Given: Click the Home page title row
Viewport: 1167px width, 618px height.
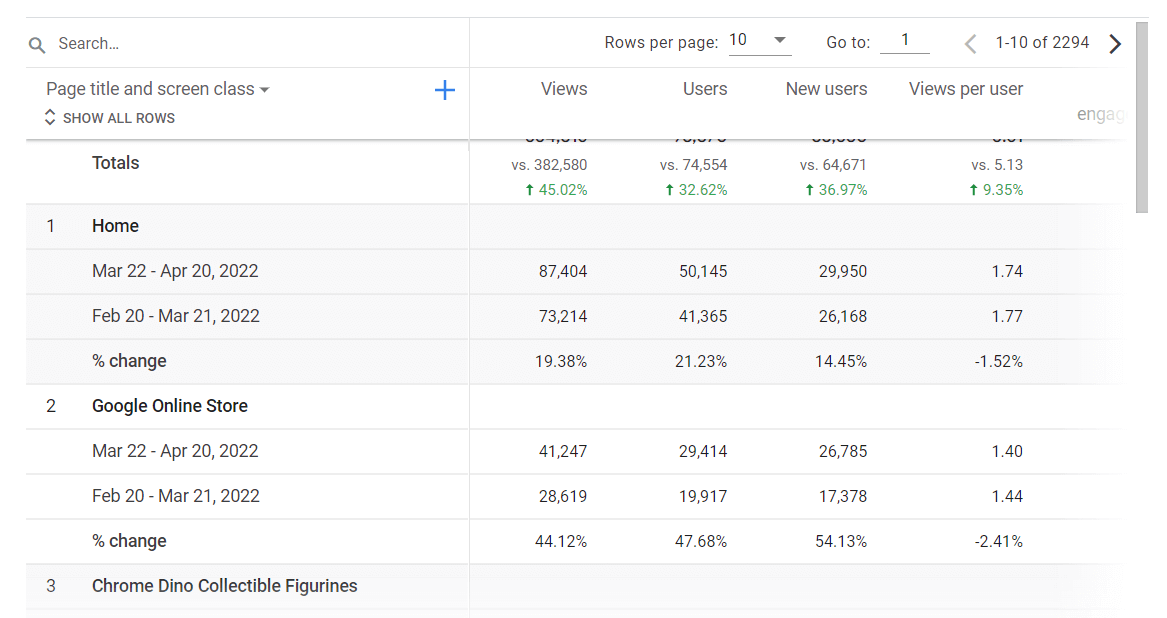Looking at the screenshot, I should tap(115, 226).
